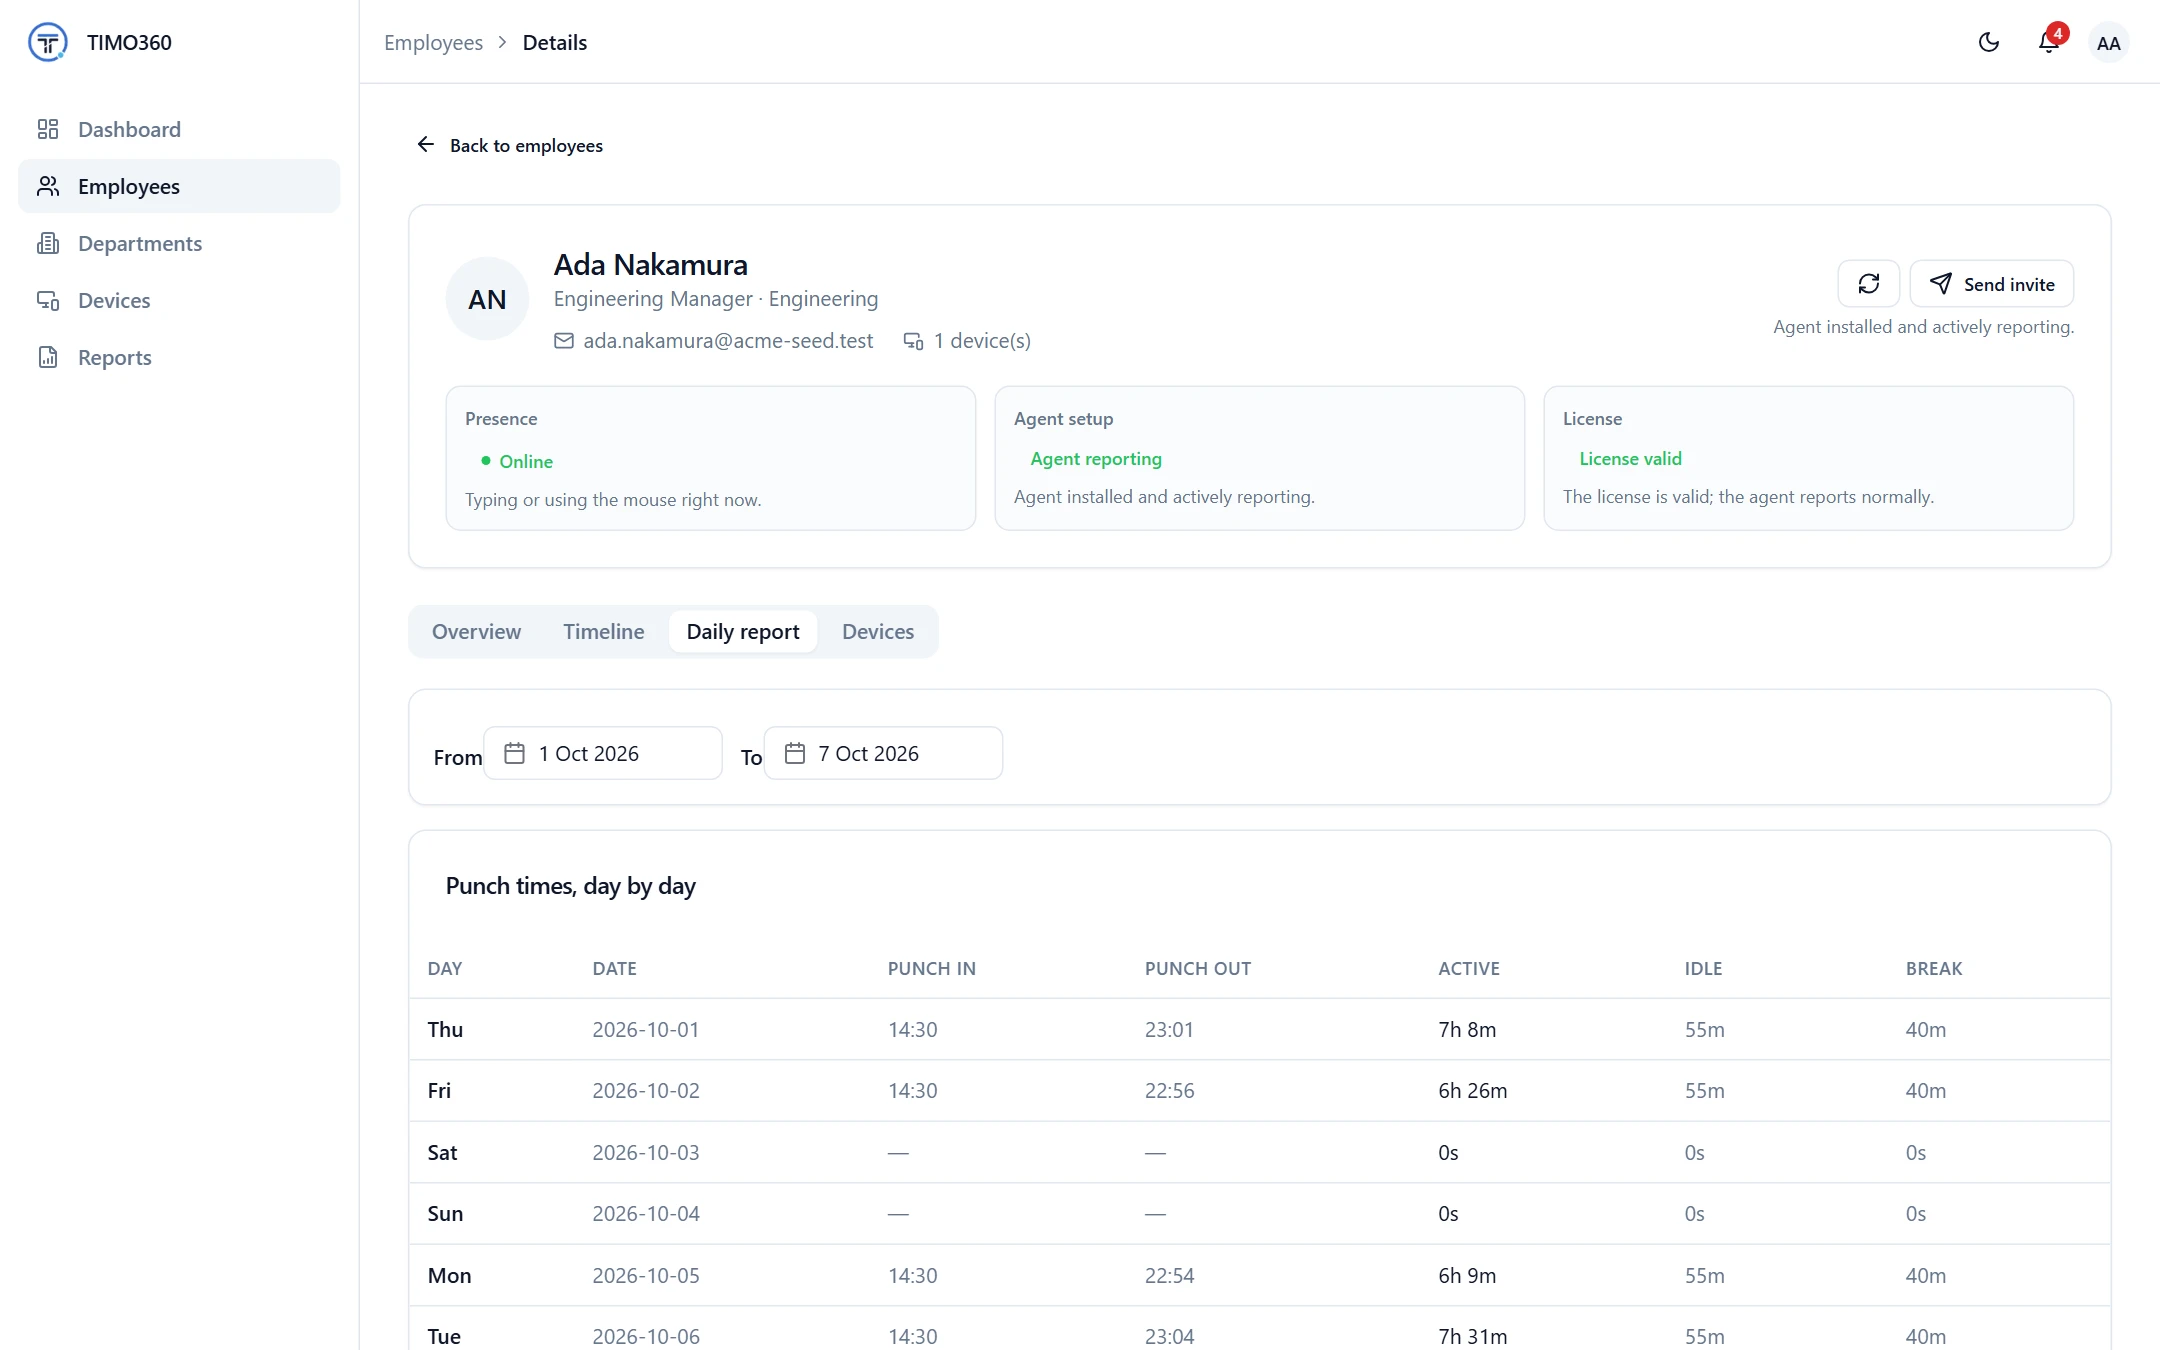Click the calendar icon in To field
Image resolution: width=2160 pixels, height=1350 pixels.
click(x=795, y=753)
